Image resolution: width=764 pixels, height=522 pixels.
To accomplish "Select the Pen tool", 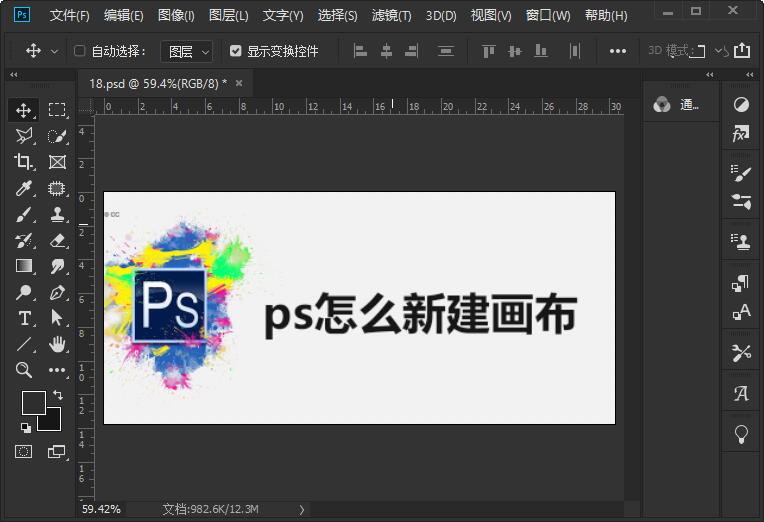I will point(57,292).
